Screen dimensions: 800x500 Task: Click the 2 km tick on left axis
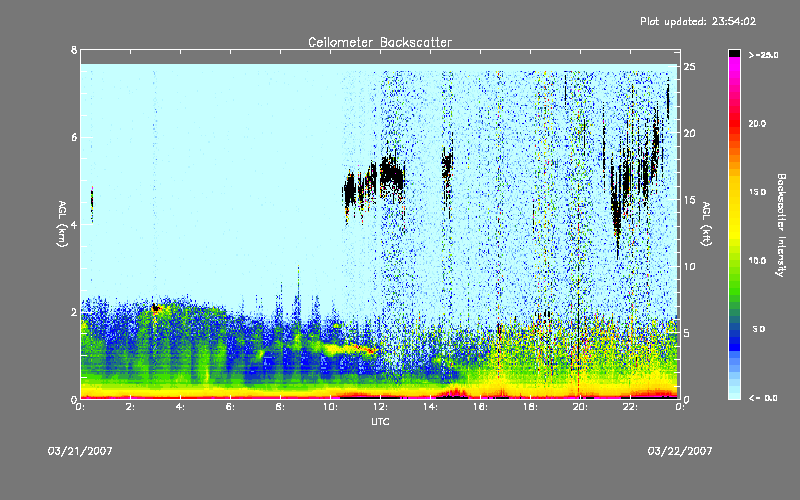click(x=74, y=312)
